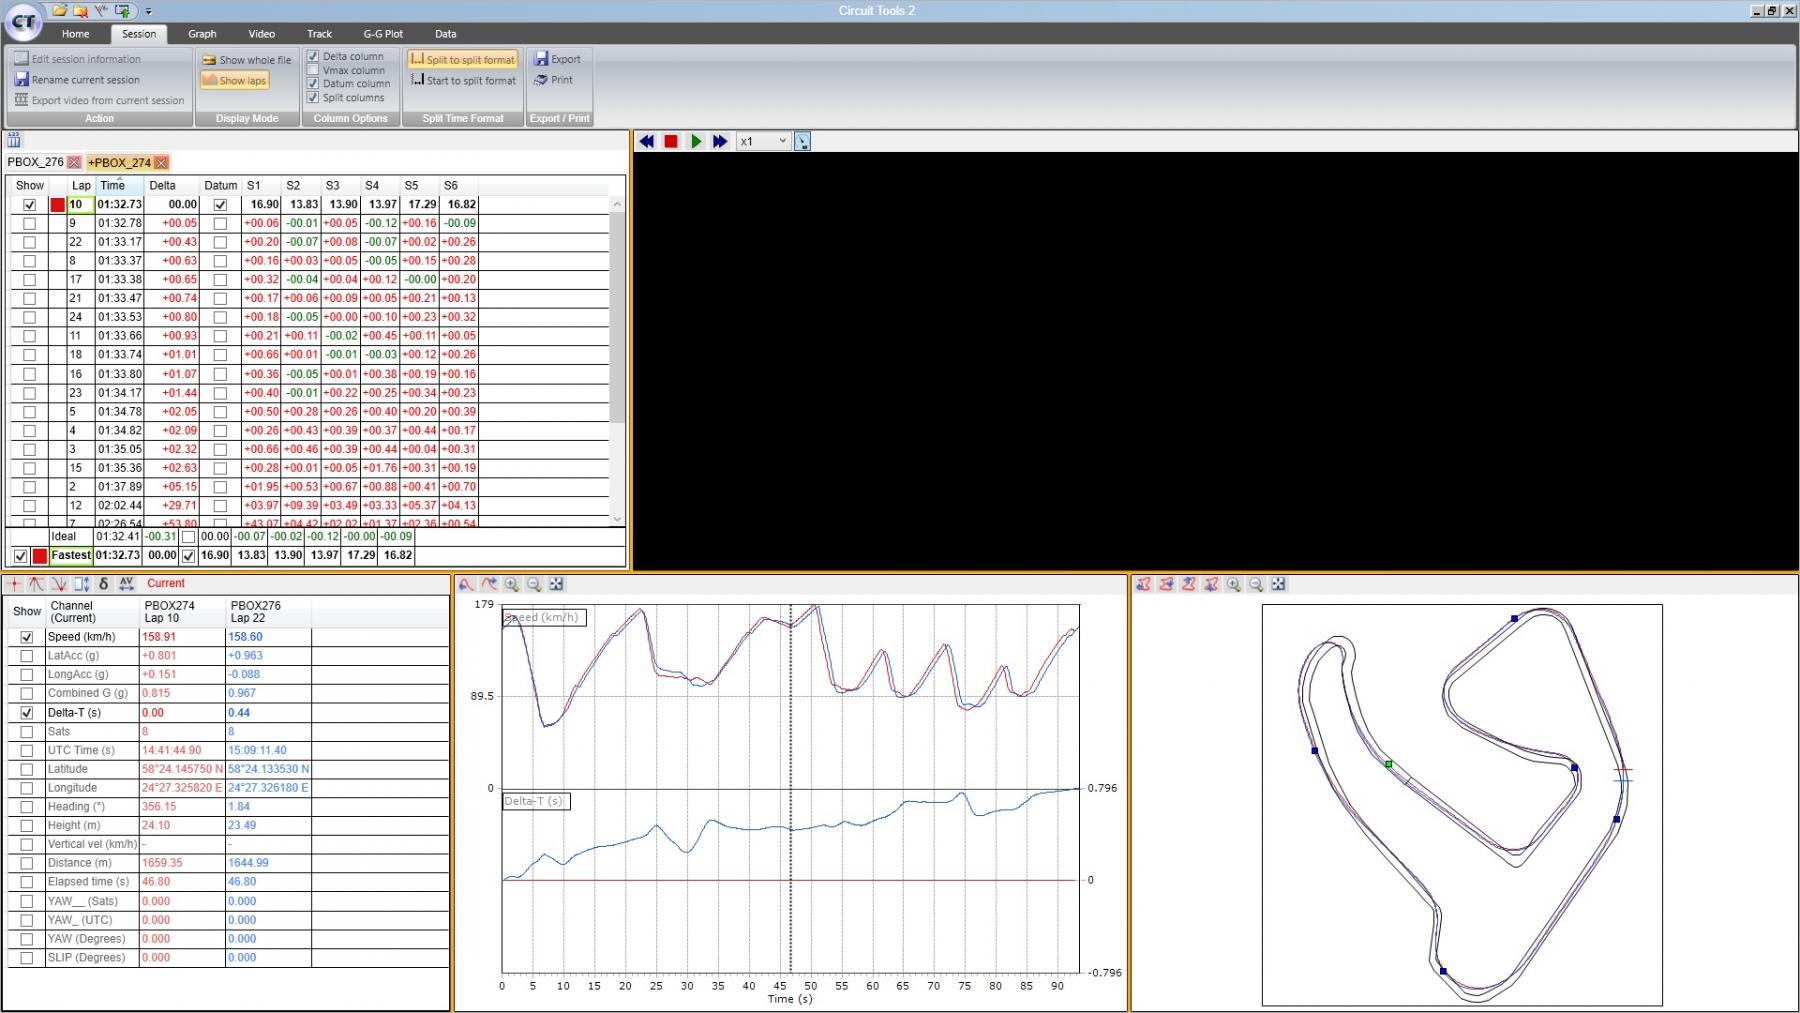Enable the LatAcc (g) channel checkbox

[x=27, y=656]
